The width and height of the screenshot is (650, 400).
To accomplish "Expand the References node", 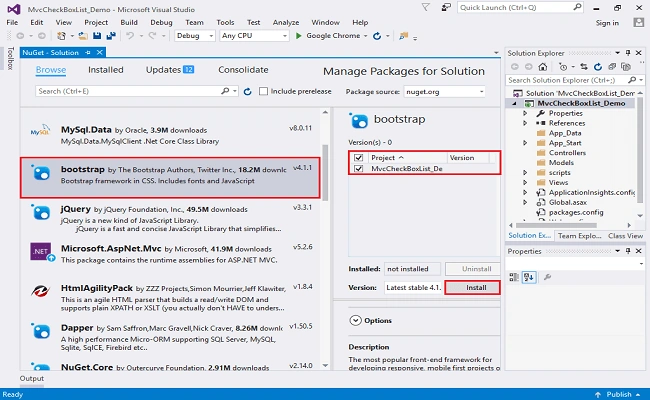I will point(525,123).
